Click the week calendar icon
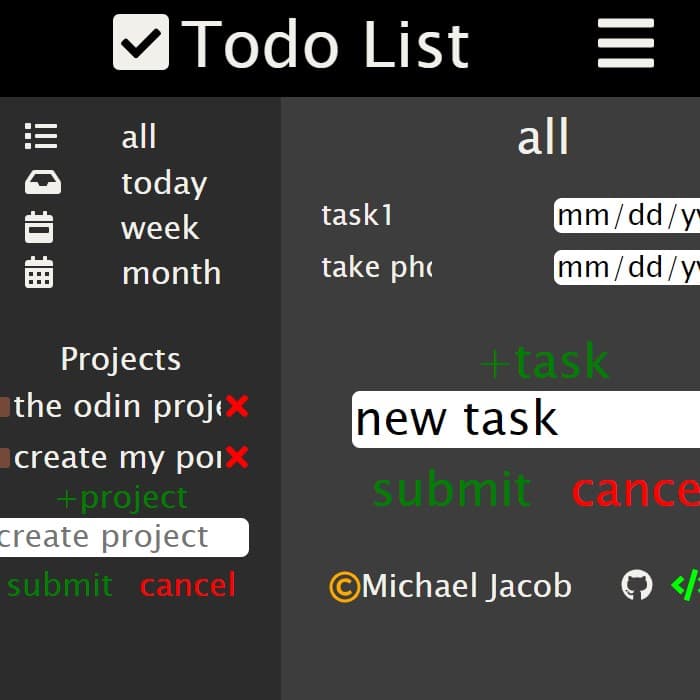Image resolution: width=700 pixels, height=700 pixels. [39, 227]
